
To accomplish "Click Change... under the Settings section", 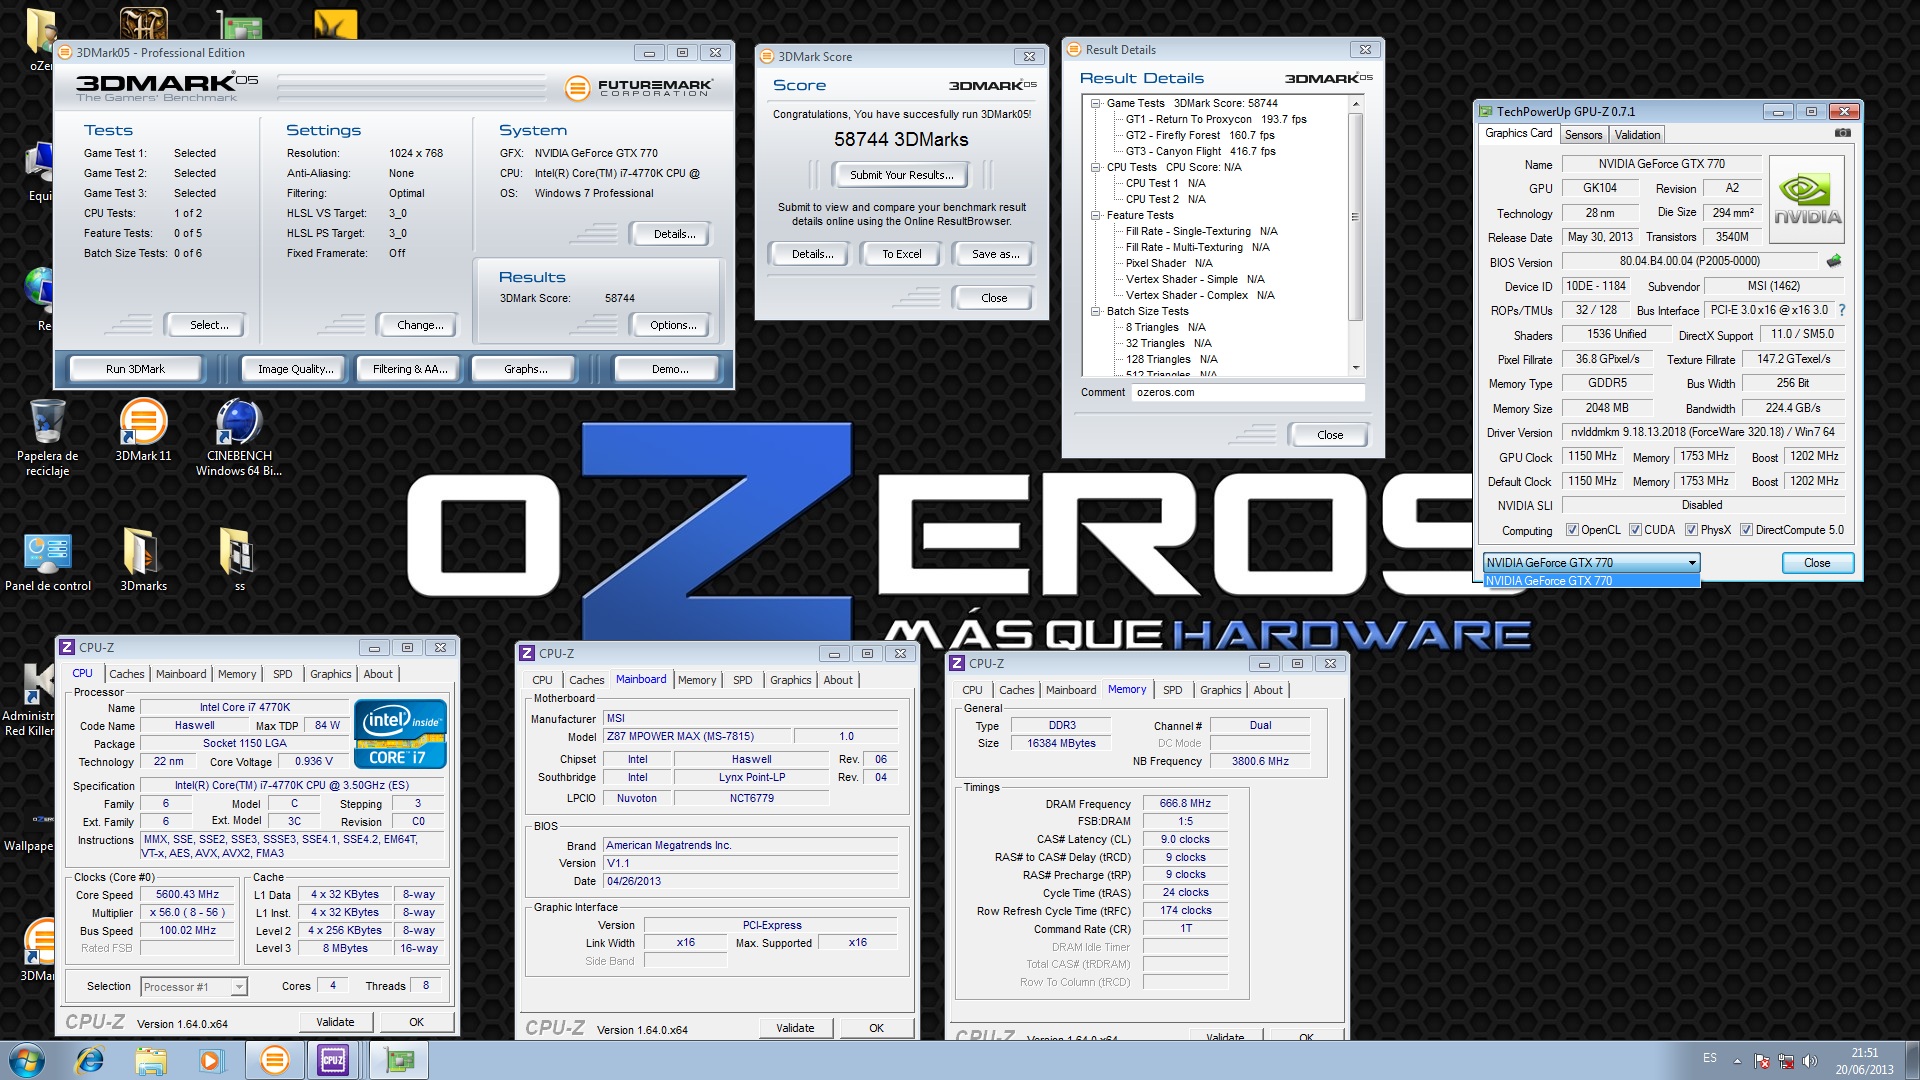I will (420, 325).
